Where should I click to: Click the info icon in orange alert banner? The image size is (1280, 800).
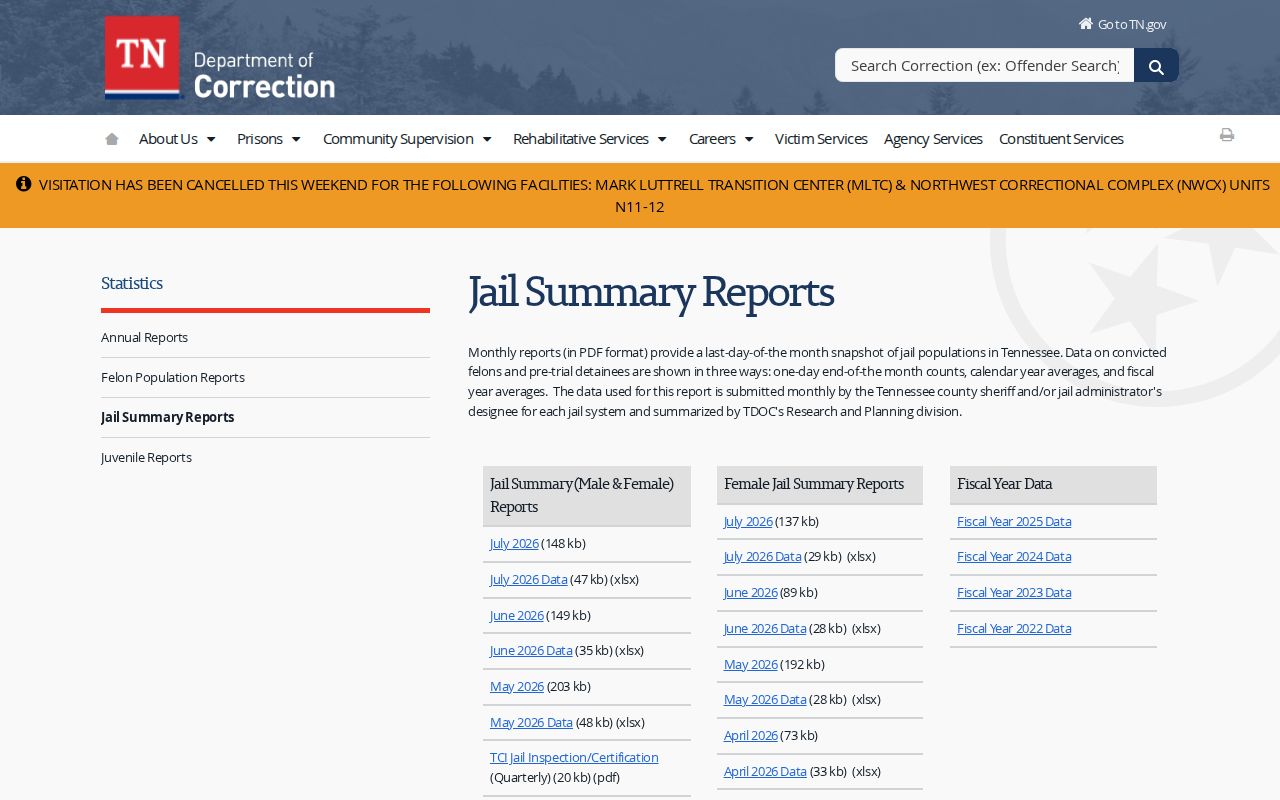[24, 184]
